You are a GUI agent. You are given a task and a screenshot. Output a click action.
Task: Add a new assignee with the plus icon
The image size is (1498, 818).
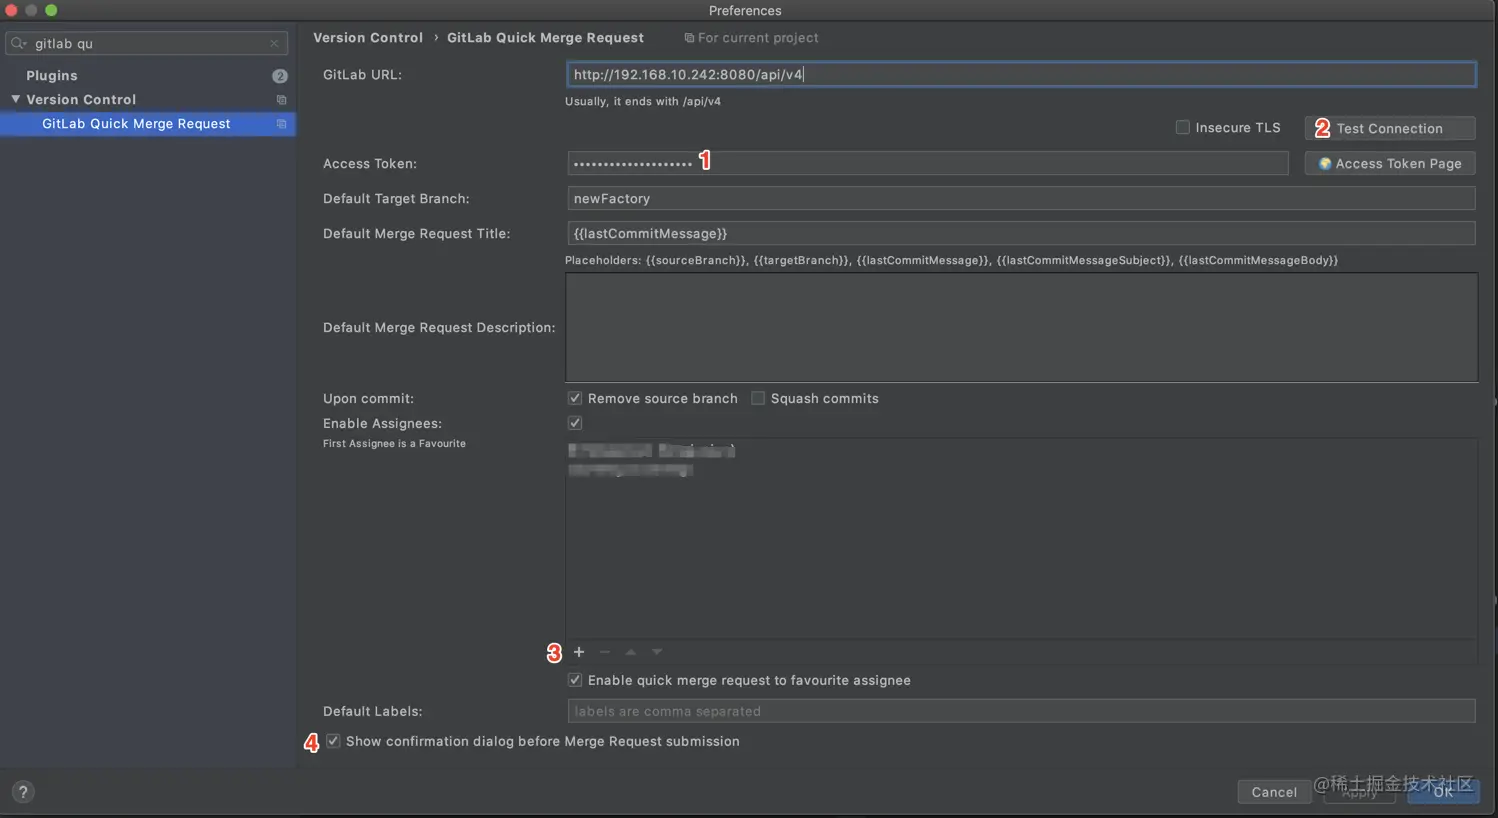(x=579, y=652)
